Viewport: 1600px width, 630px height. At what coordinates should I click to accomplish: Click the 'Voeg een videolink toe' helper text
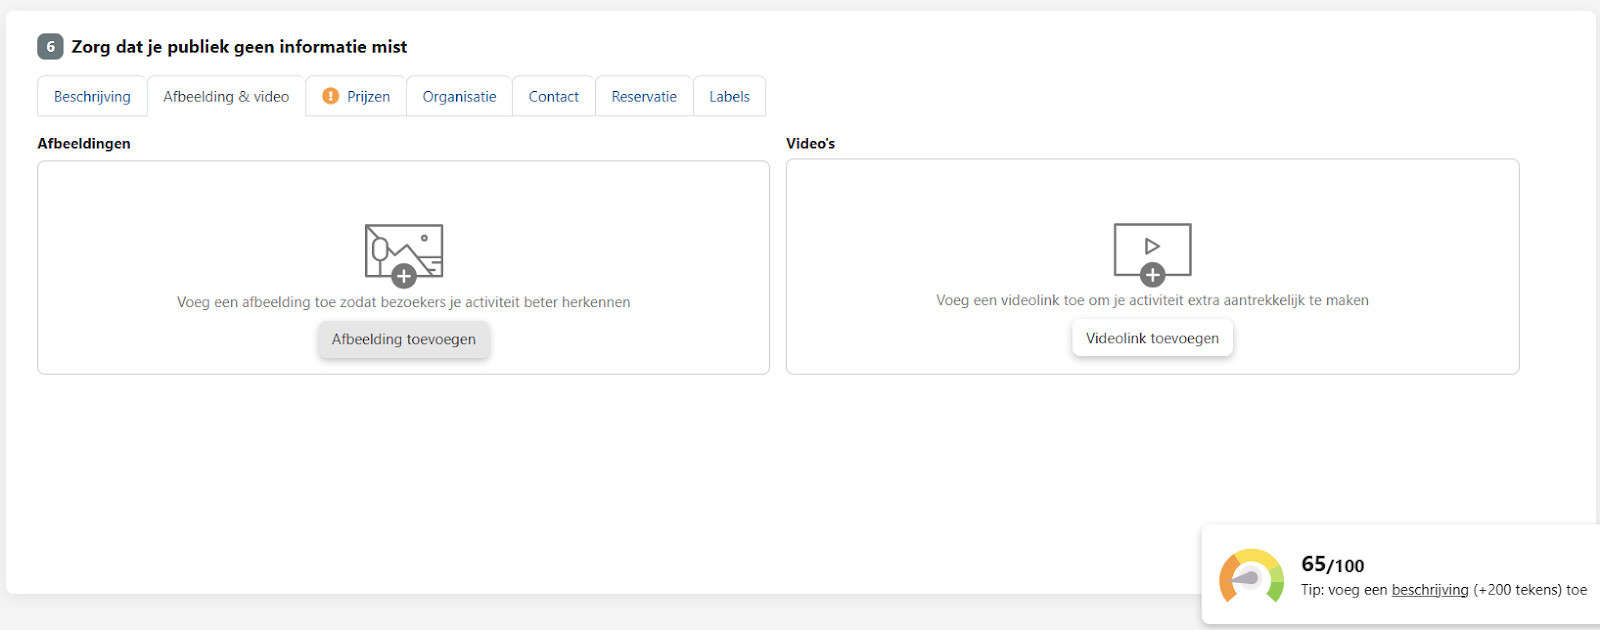[x=1152, y=300]
